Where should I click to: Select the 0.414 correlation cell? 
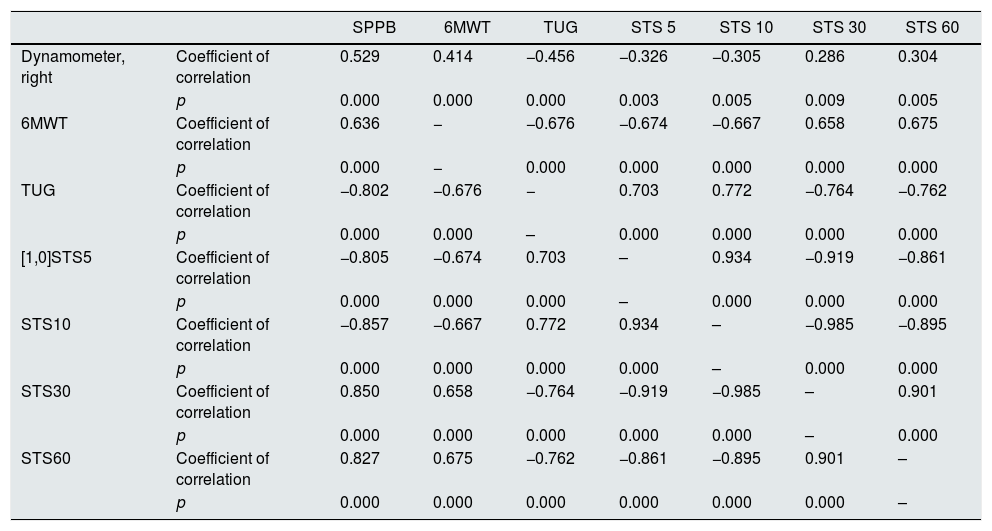(453, 57)
